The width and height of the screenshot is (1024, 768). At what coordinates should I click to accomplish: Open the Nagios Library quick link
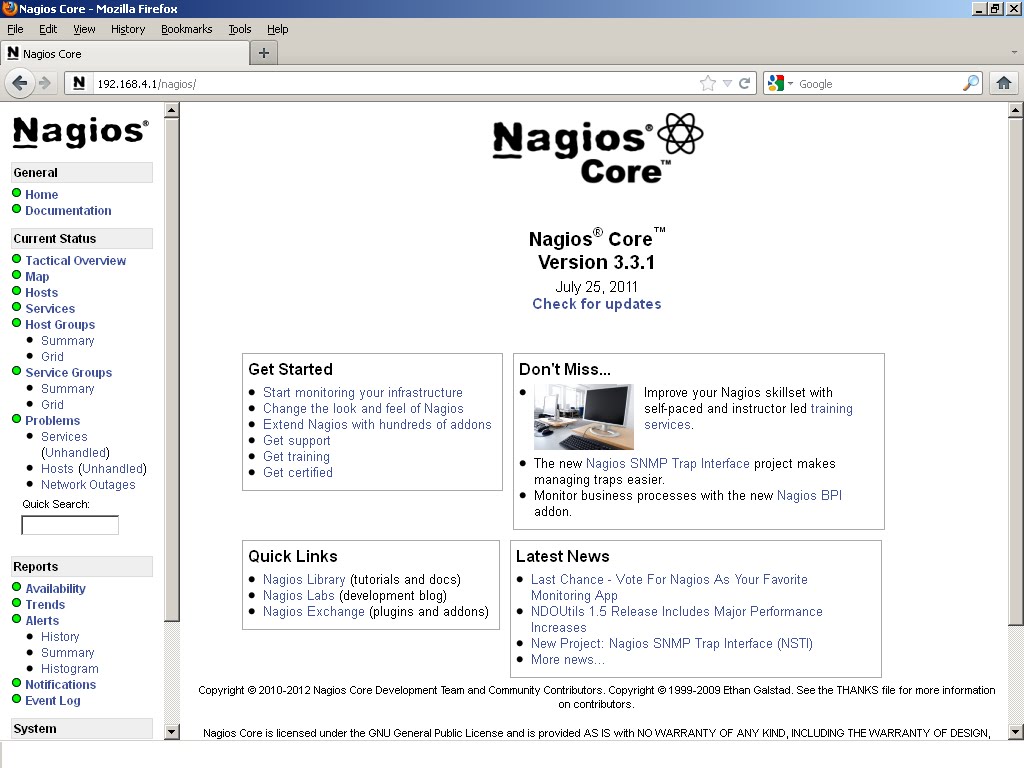point(304,579)
